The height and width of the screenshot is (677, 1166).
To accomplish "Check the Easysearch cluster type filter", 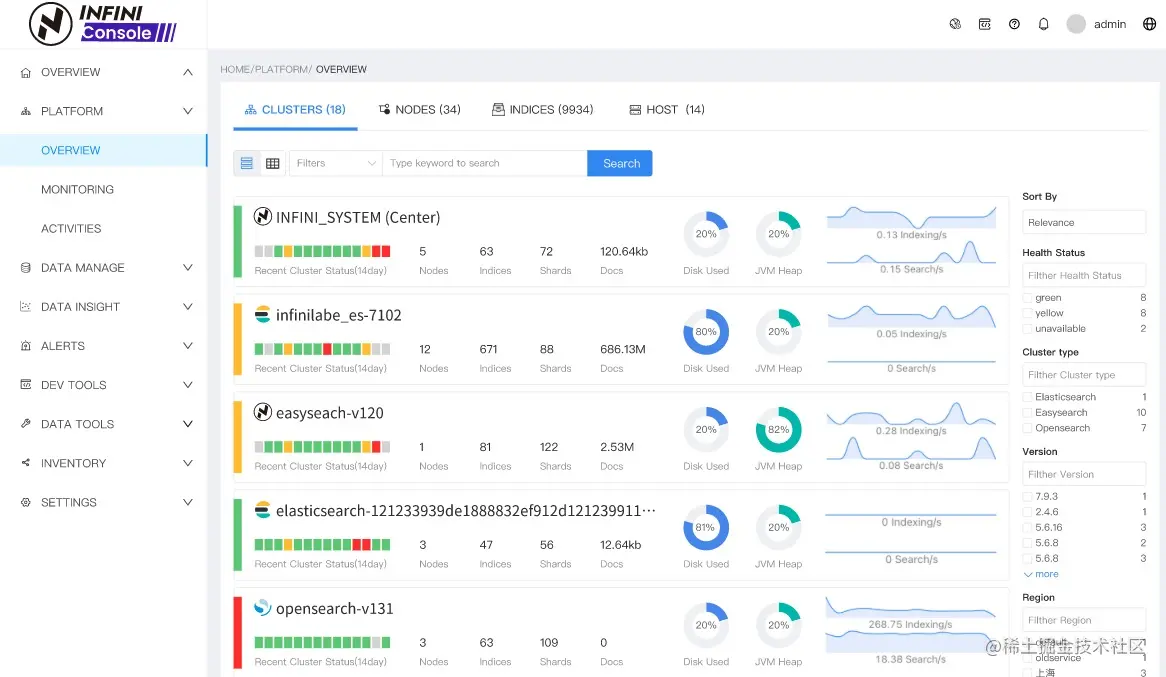I will [x=1028, y=413].
